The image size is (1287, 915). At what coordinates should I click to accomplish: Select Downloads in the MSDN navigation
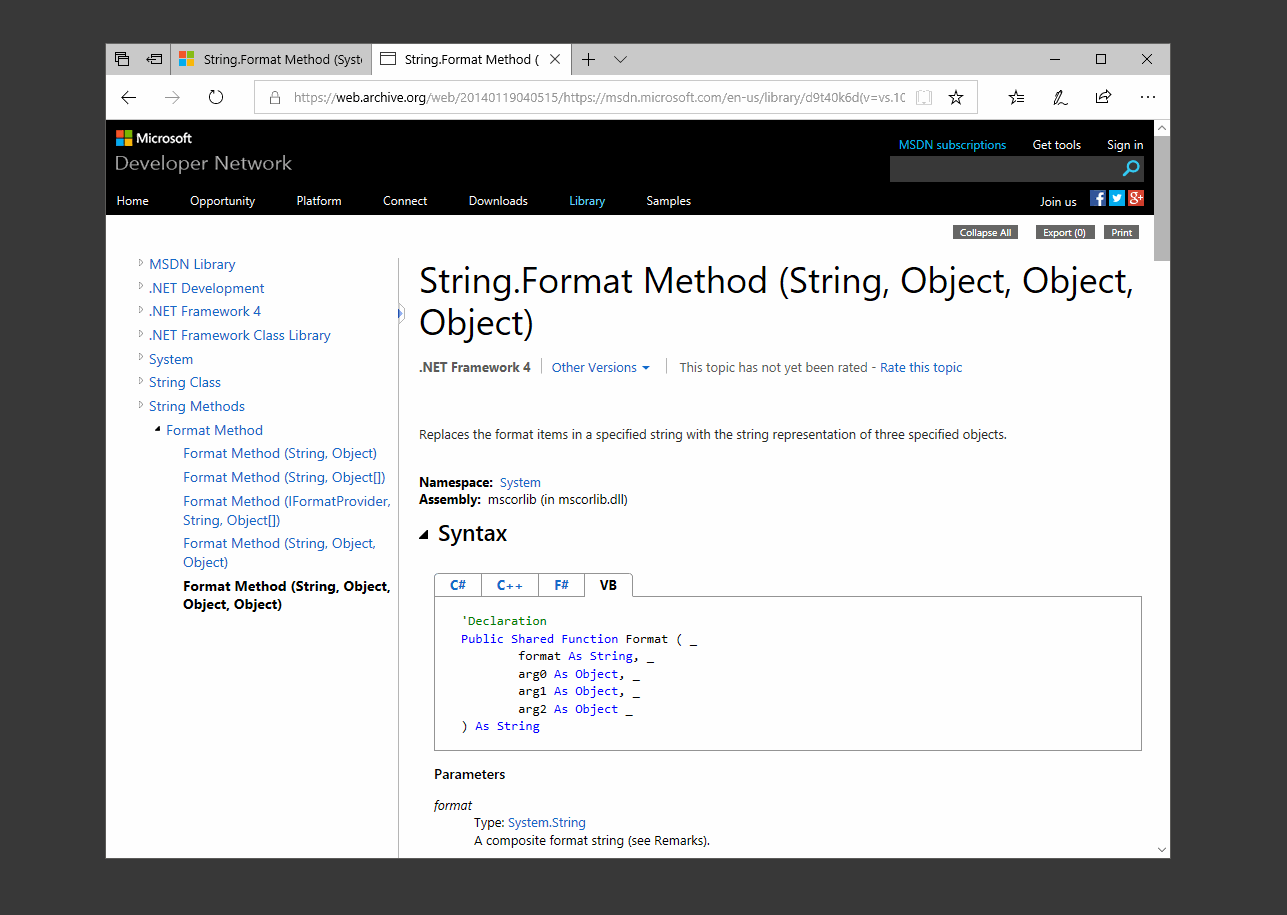(x=497, y=201)
